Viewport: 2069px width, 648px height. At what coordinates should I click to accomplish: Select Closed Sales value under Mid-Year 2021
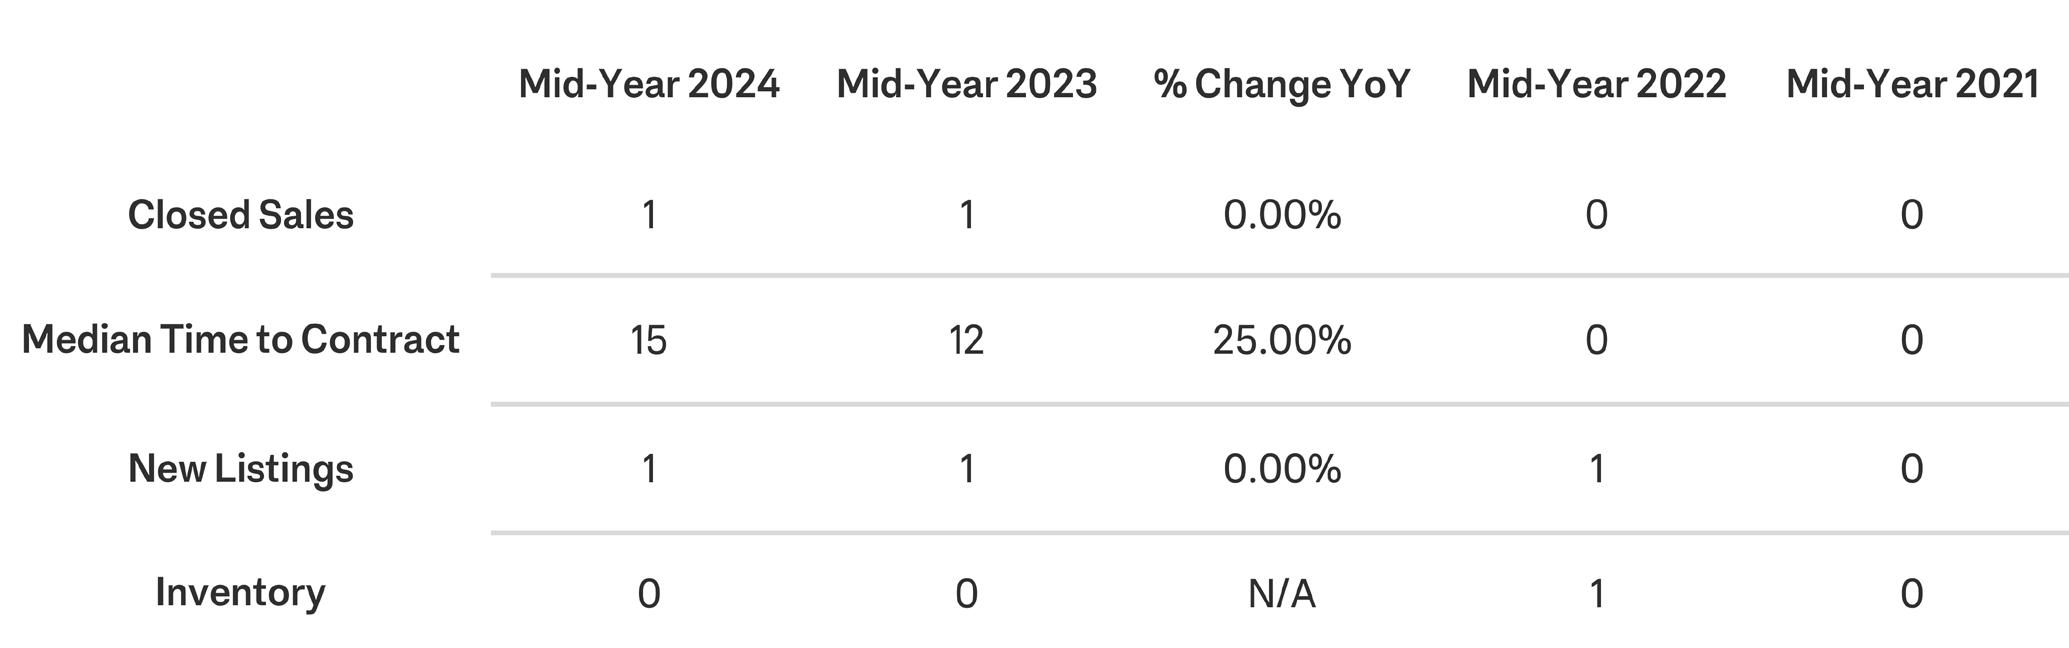(1912, 215)
